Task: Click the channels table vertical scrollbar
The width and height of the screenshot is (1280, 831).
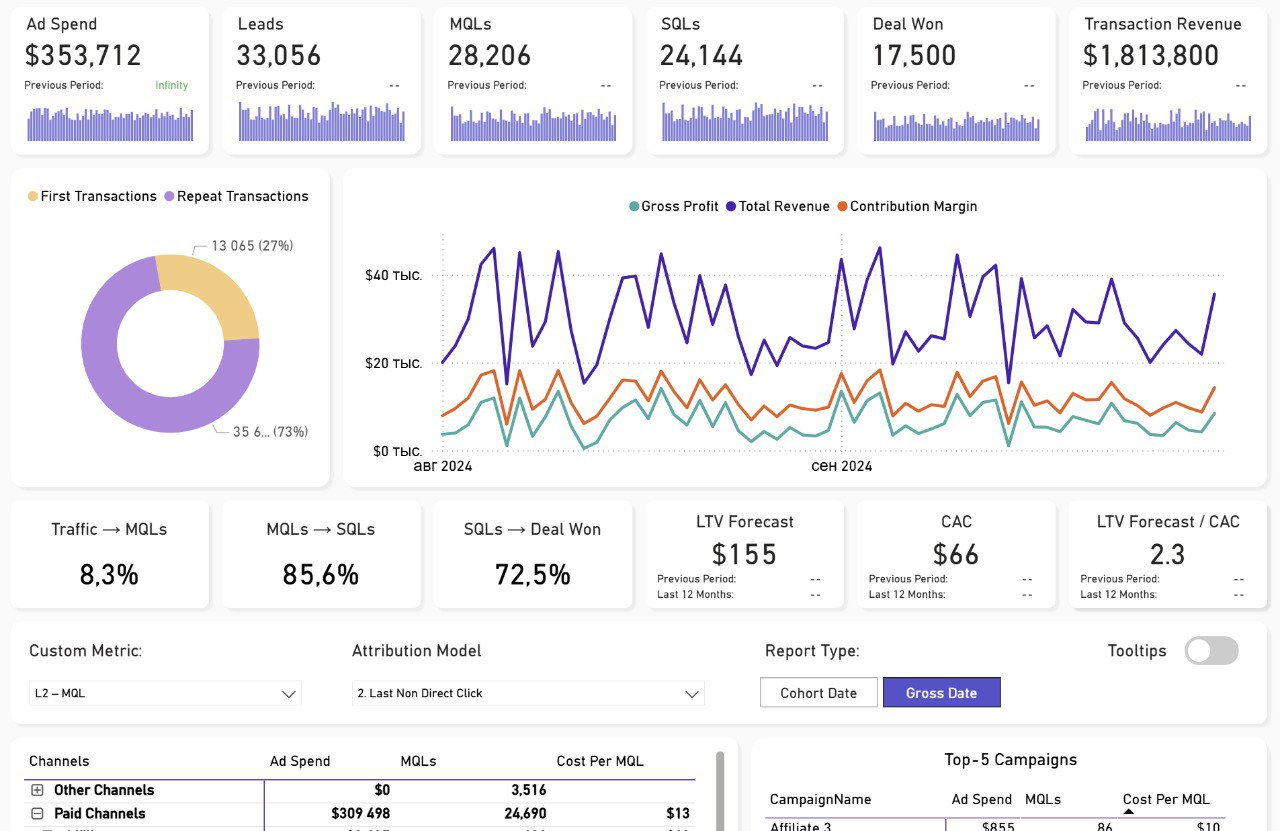Action: click(720, 790)
